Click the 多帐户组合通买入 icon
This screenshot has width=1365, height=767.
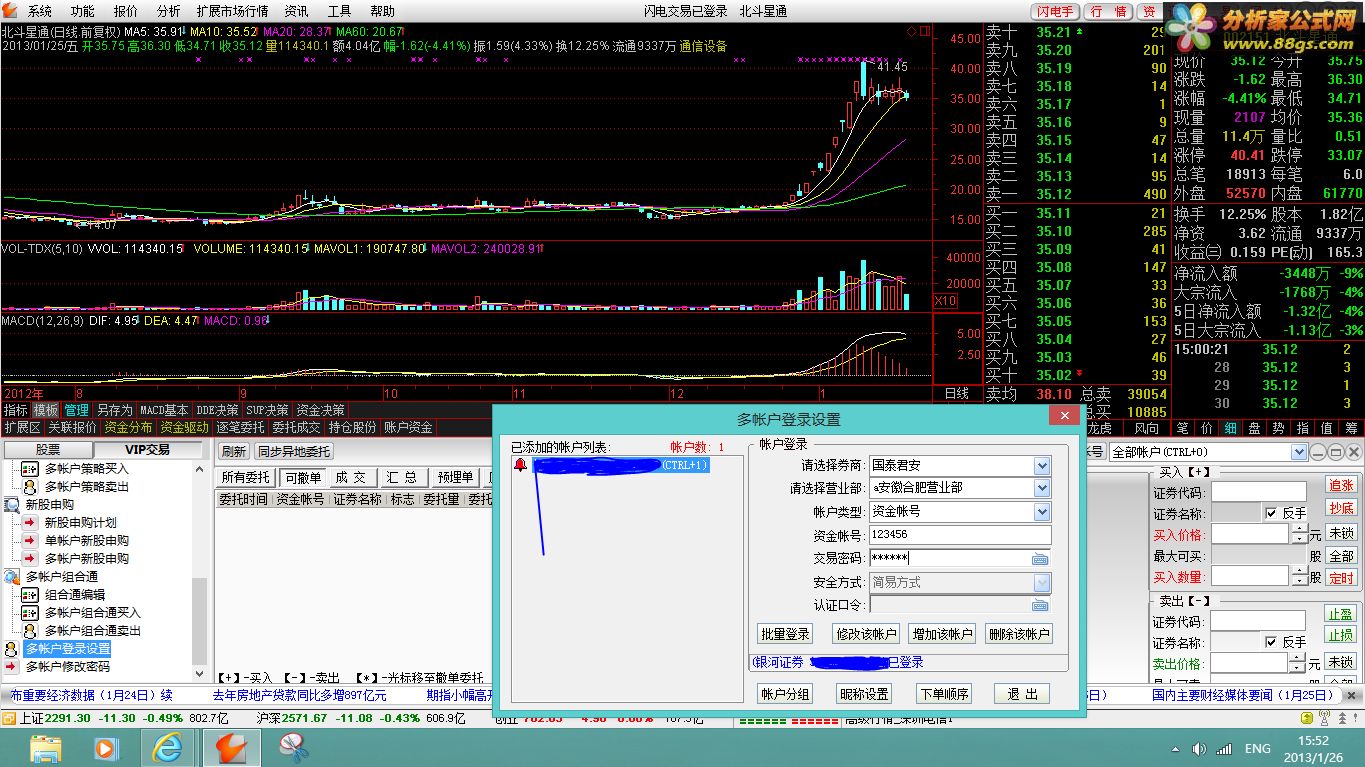click(30, 612)
